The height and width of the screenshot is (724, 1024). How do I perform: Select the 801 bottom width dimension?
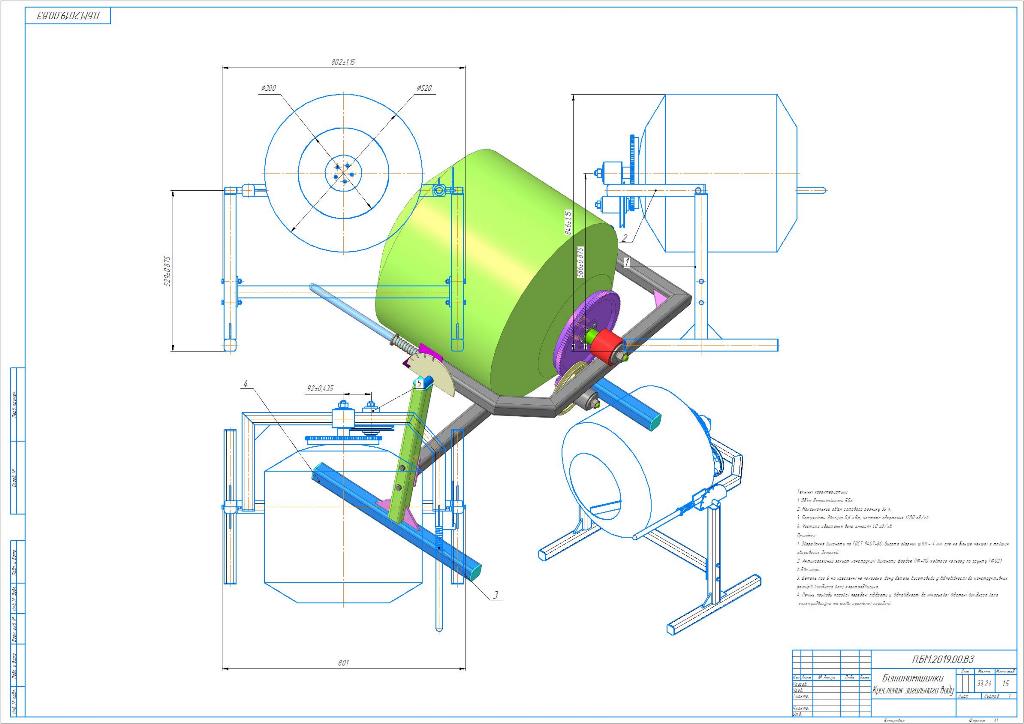point(344,663)
